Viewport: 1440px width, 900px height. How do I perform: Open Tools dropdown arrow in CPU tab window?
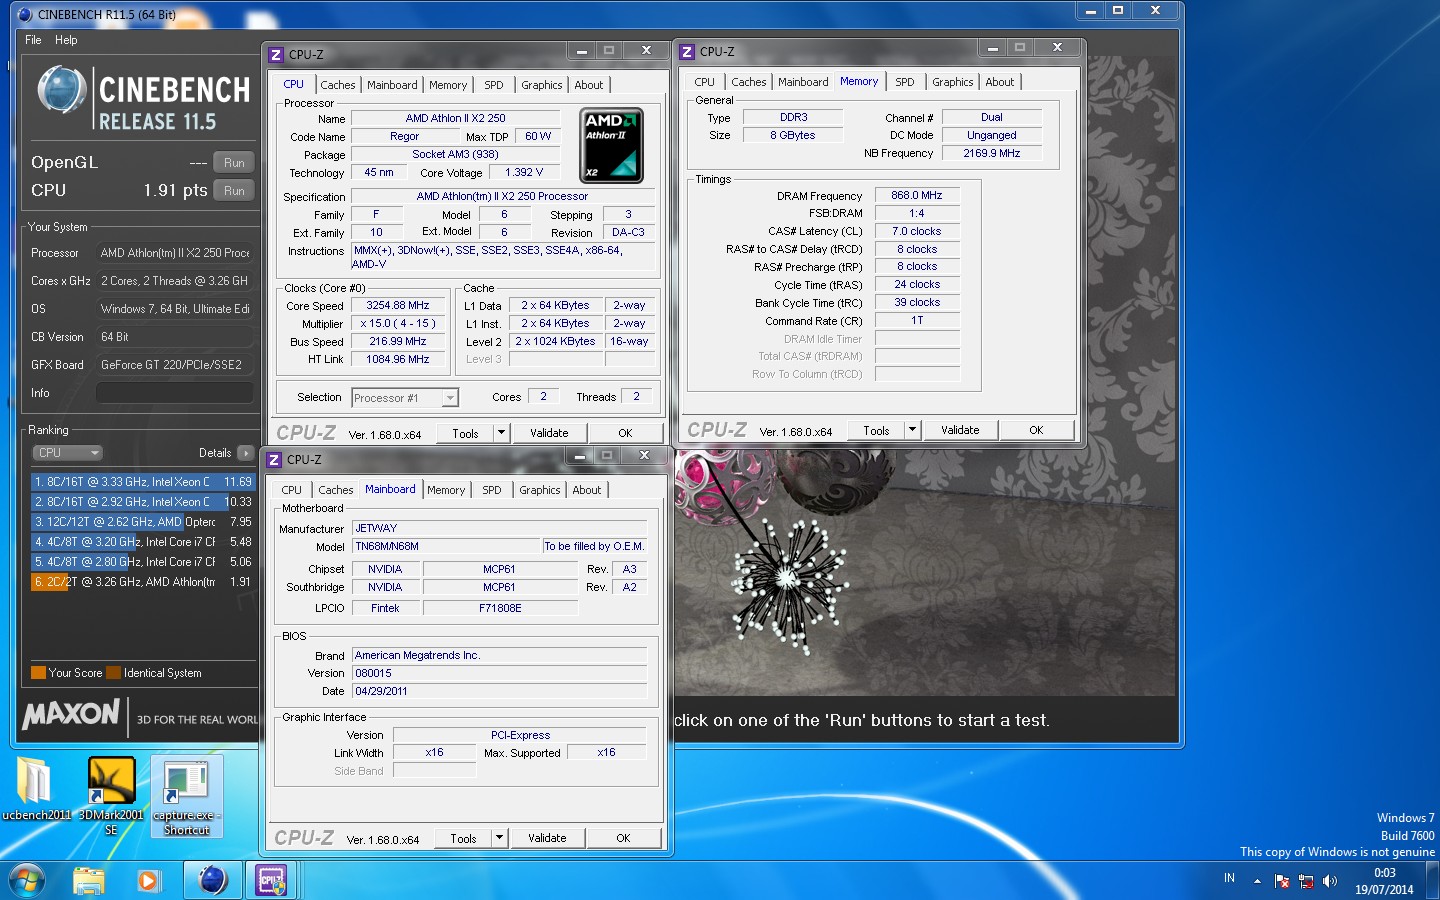[501, 433]
